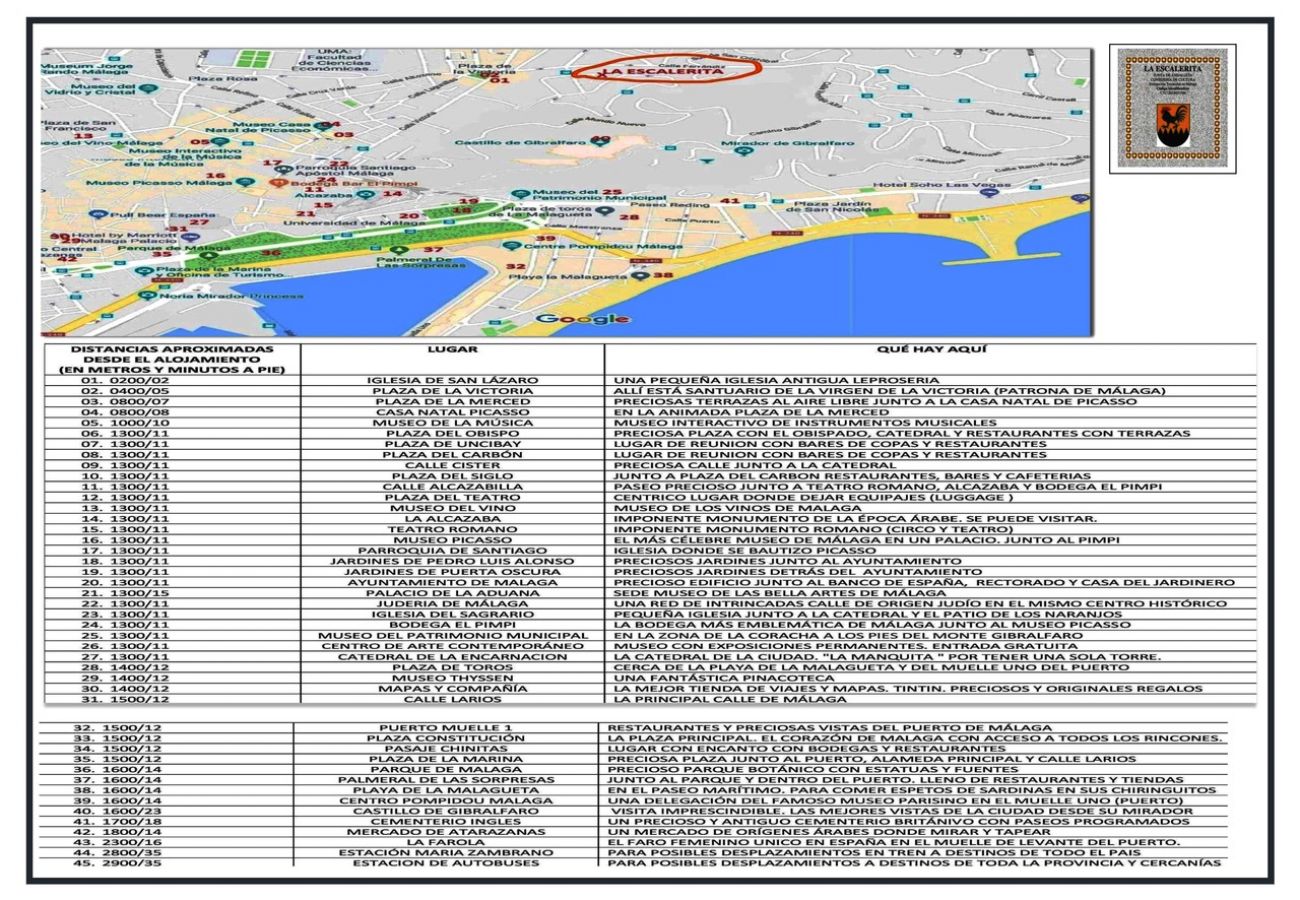The height and width of the screenshot is (900, 1300).
Task: Click the Pull Bear España shopping pin
Action: click(x=97, y=214)
